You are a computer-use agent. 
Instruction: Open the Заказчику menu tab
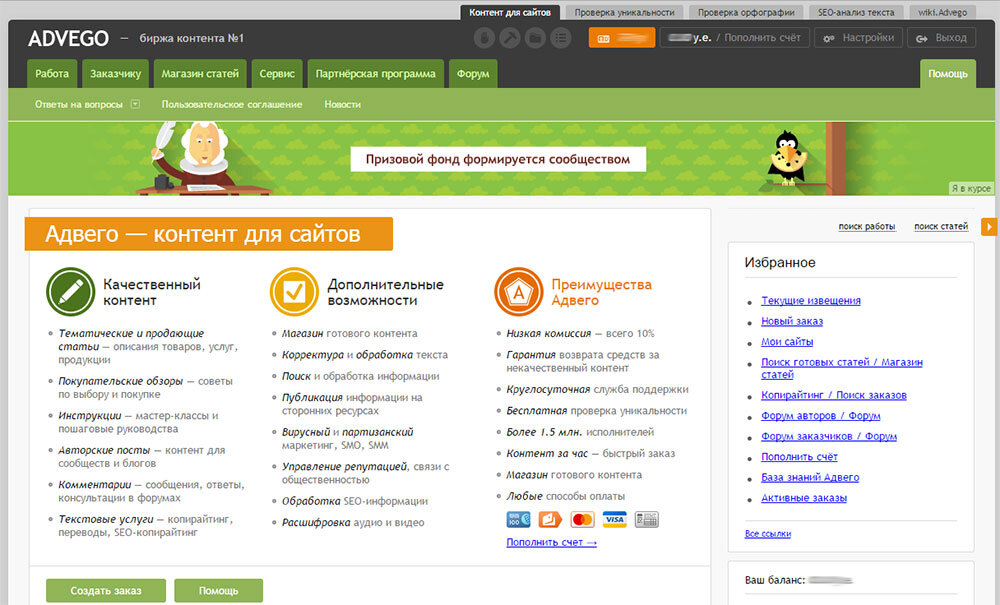coord(115,73)
